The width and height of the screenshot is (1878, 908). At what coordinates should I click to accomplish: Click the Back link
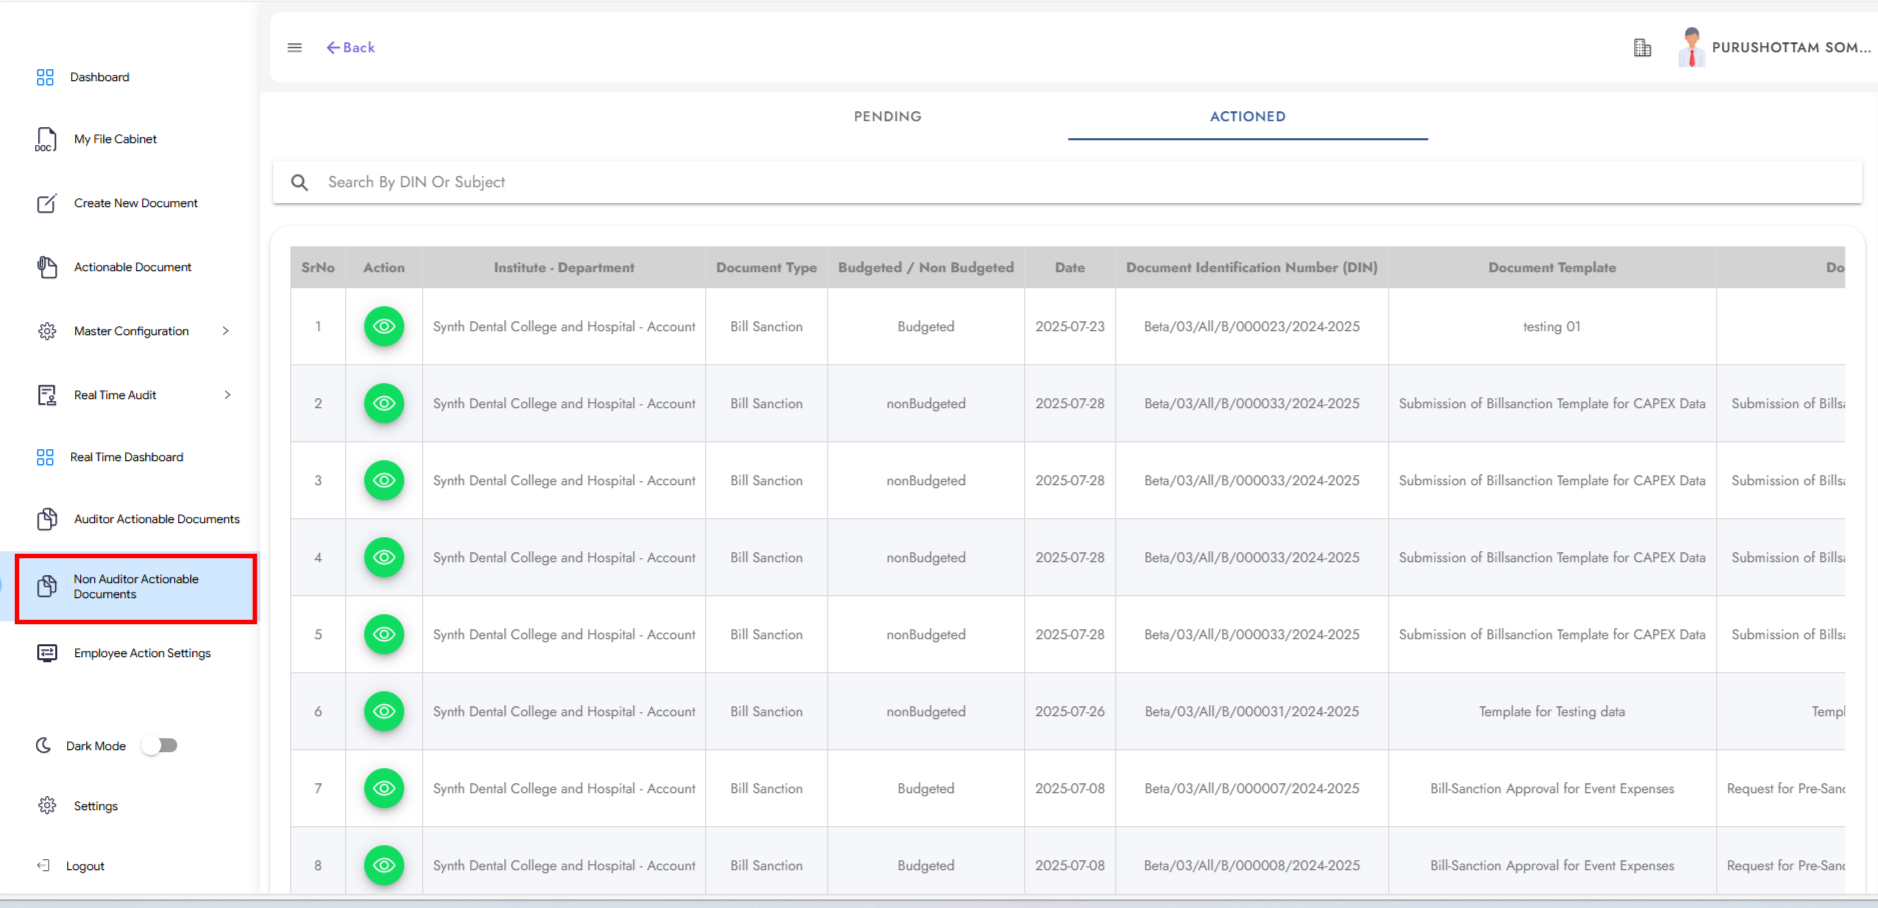point(350,47)
